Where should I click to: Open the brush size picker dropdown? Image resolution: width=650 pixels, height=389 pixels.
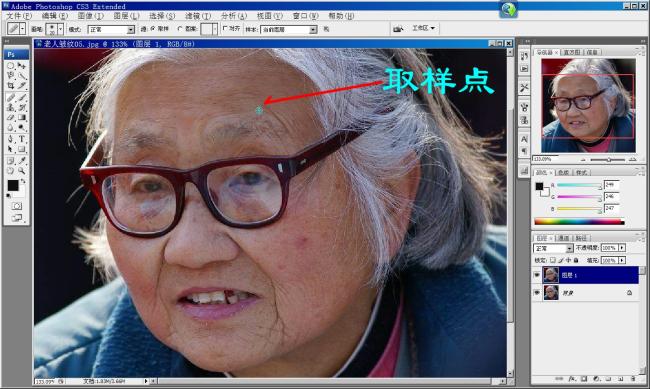click(x=61, y=29)
